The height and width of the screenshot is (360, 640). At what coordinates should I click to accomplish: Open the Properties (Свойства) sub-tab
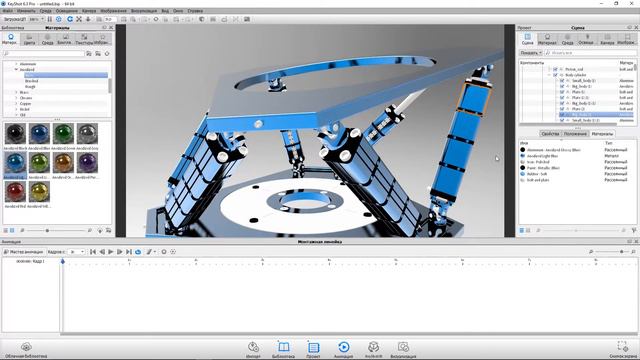click(x=550, y=134)
